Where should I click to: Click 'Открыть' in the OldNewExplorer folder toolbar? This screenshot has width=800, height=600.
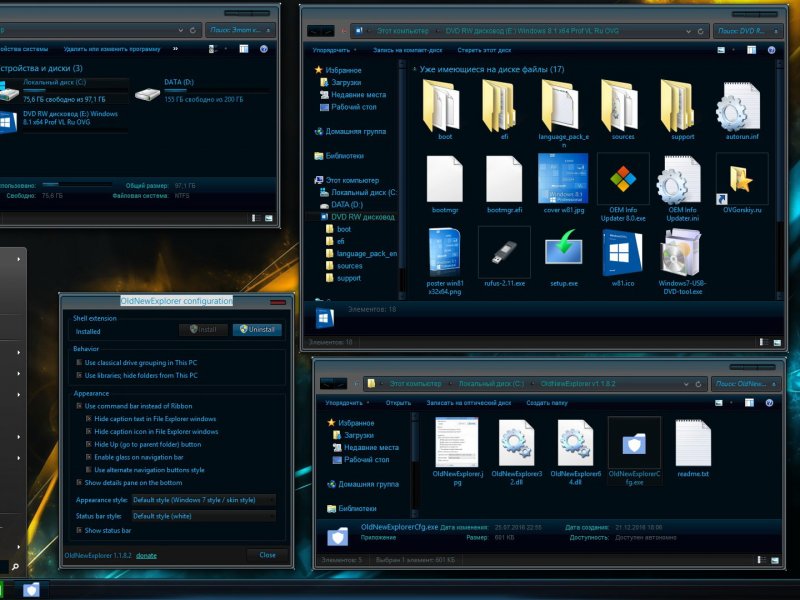click(398, 403)
